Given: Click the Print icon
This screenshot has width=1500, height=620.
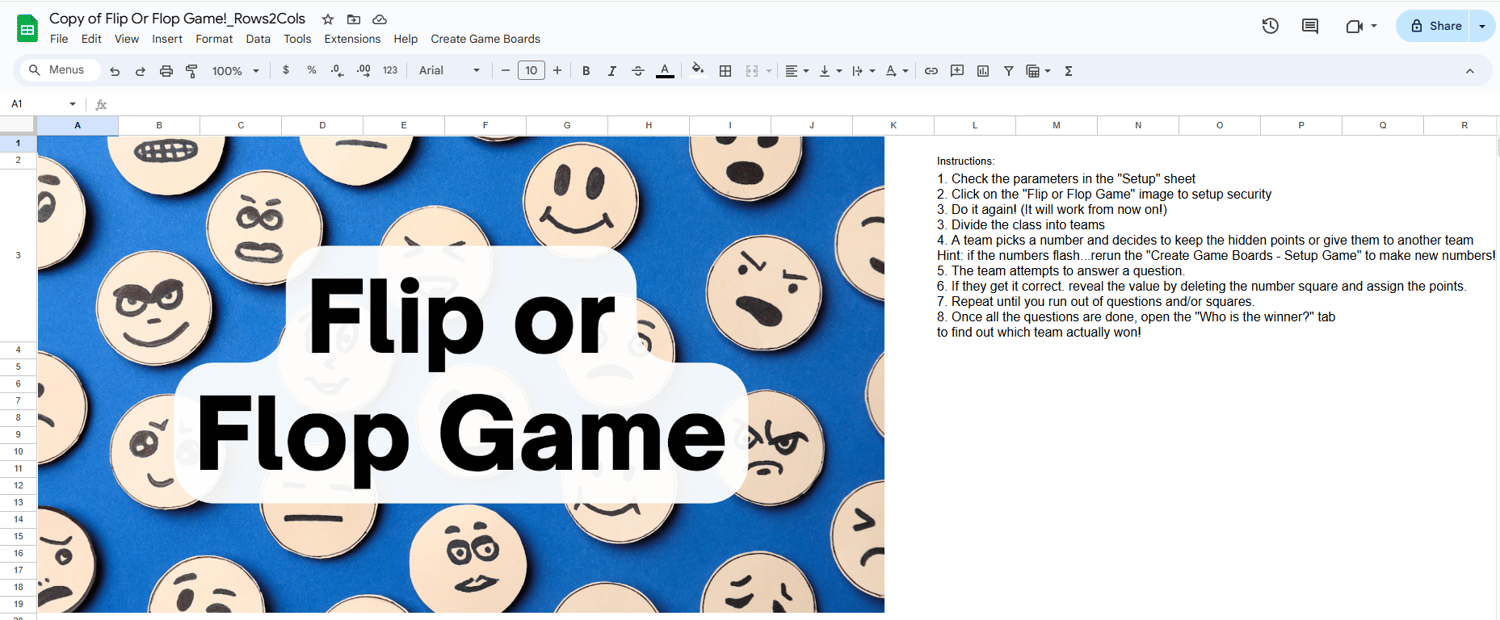Looking at the screenshot, I should pyautogui.click(x=166, y=71).
